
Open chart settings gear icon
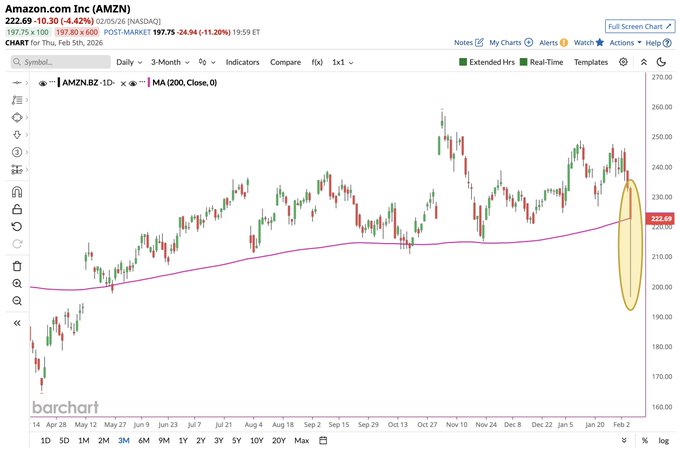[x=623, y=62]
